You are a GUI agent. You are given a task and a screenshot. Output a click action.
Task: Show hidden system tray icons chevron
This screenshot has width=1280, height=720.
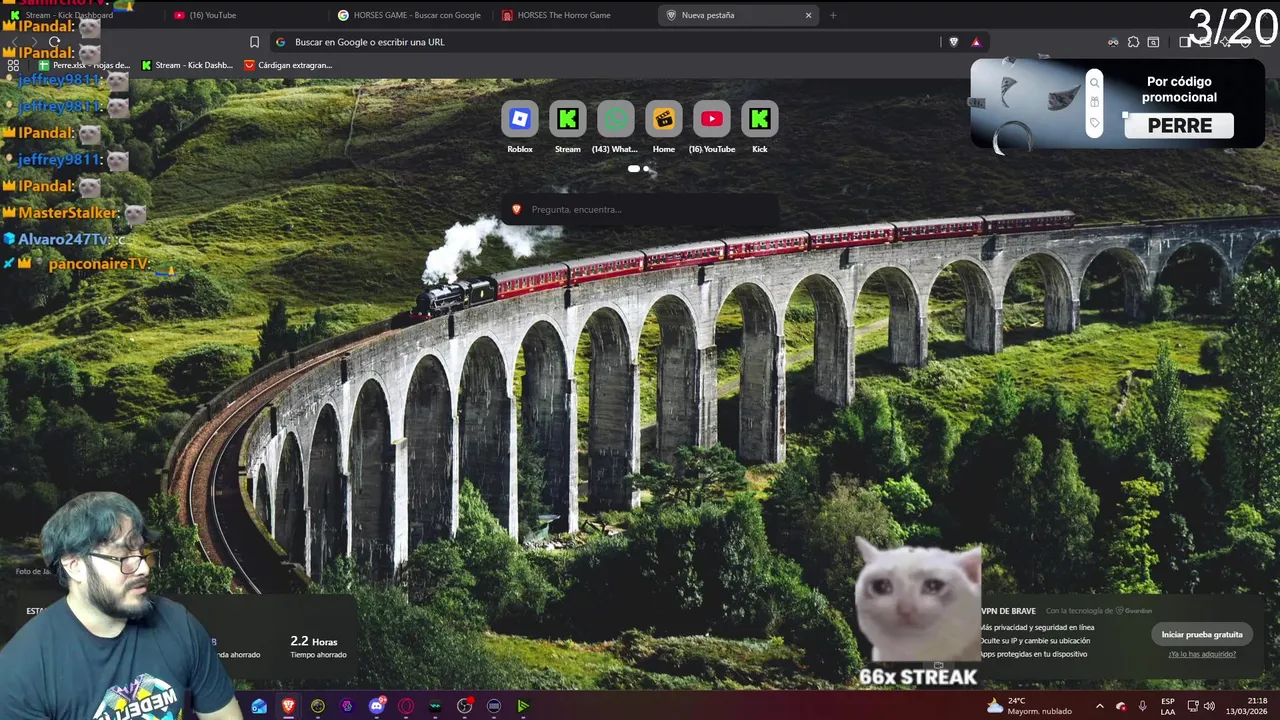(1099, 706)
